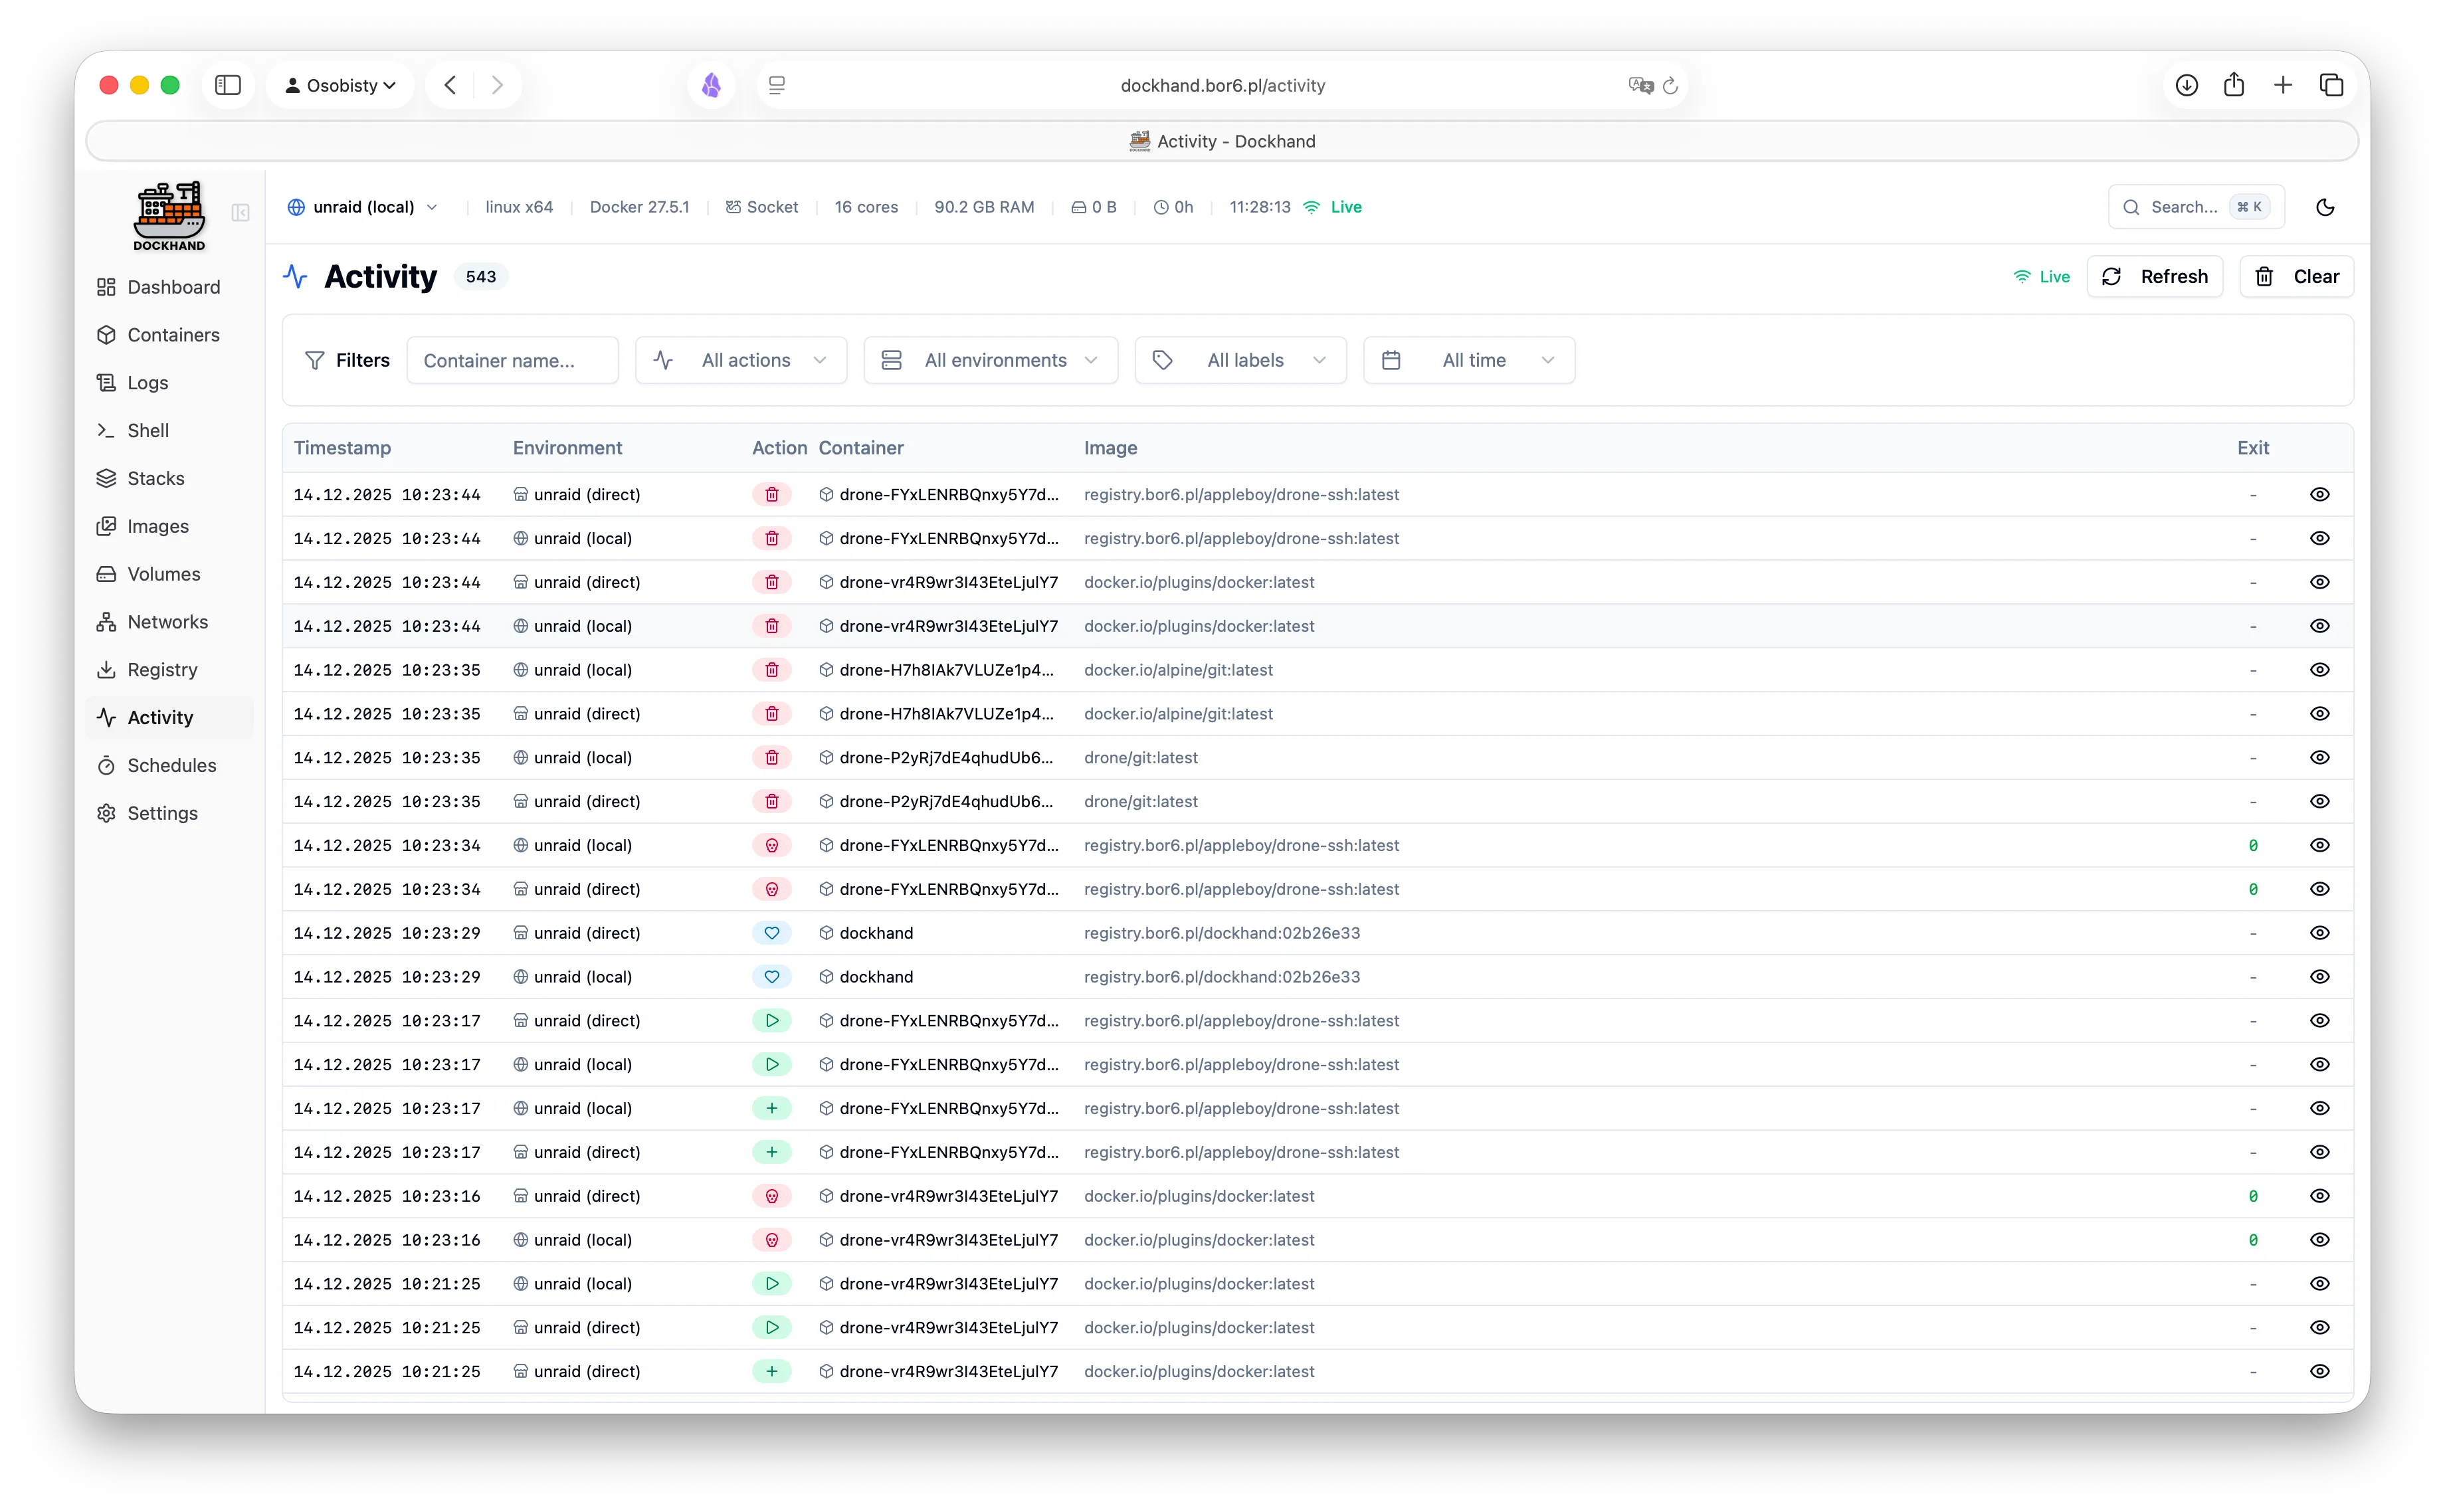The image size is (2445, 1512).
Task: Toggle the Live streaming indicator beside Refresh
Action: coord(2041,277)
